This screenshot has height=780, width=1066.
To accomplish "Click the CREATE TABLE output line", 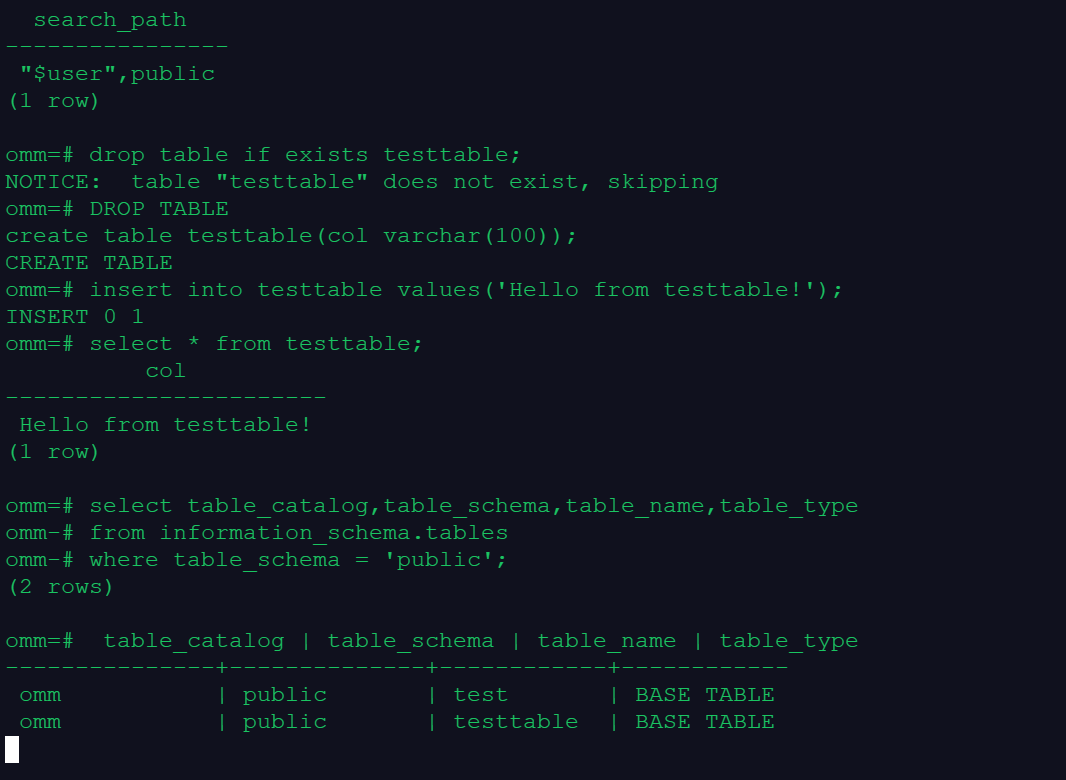I will point(89,263).
